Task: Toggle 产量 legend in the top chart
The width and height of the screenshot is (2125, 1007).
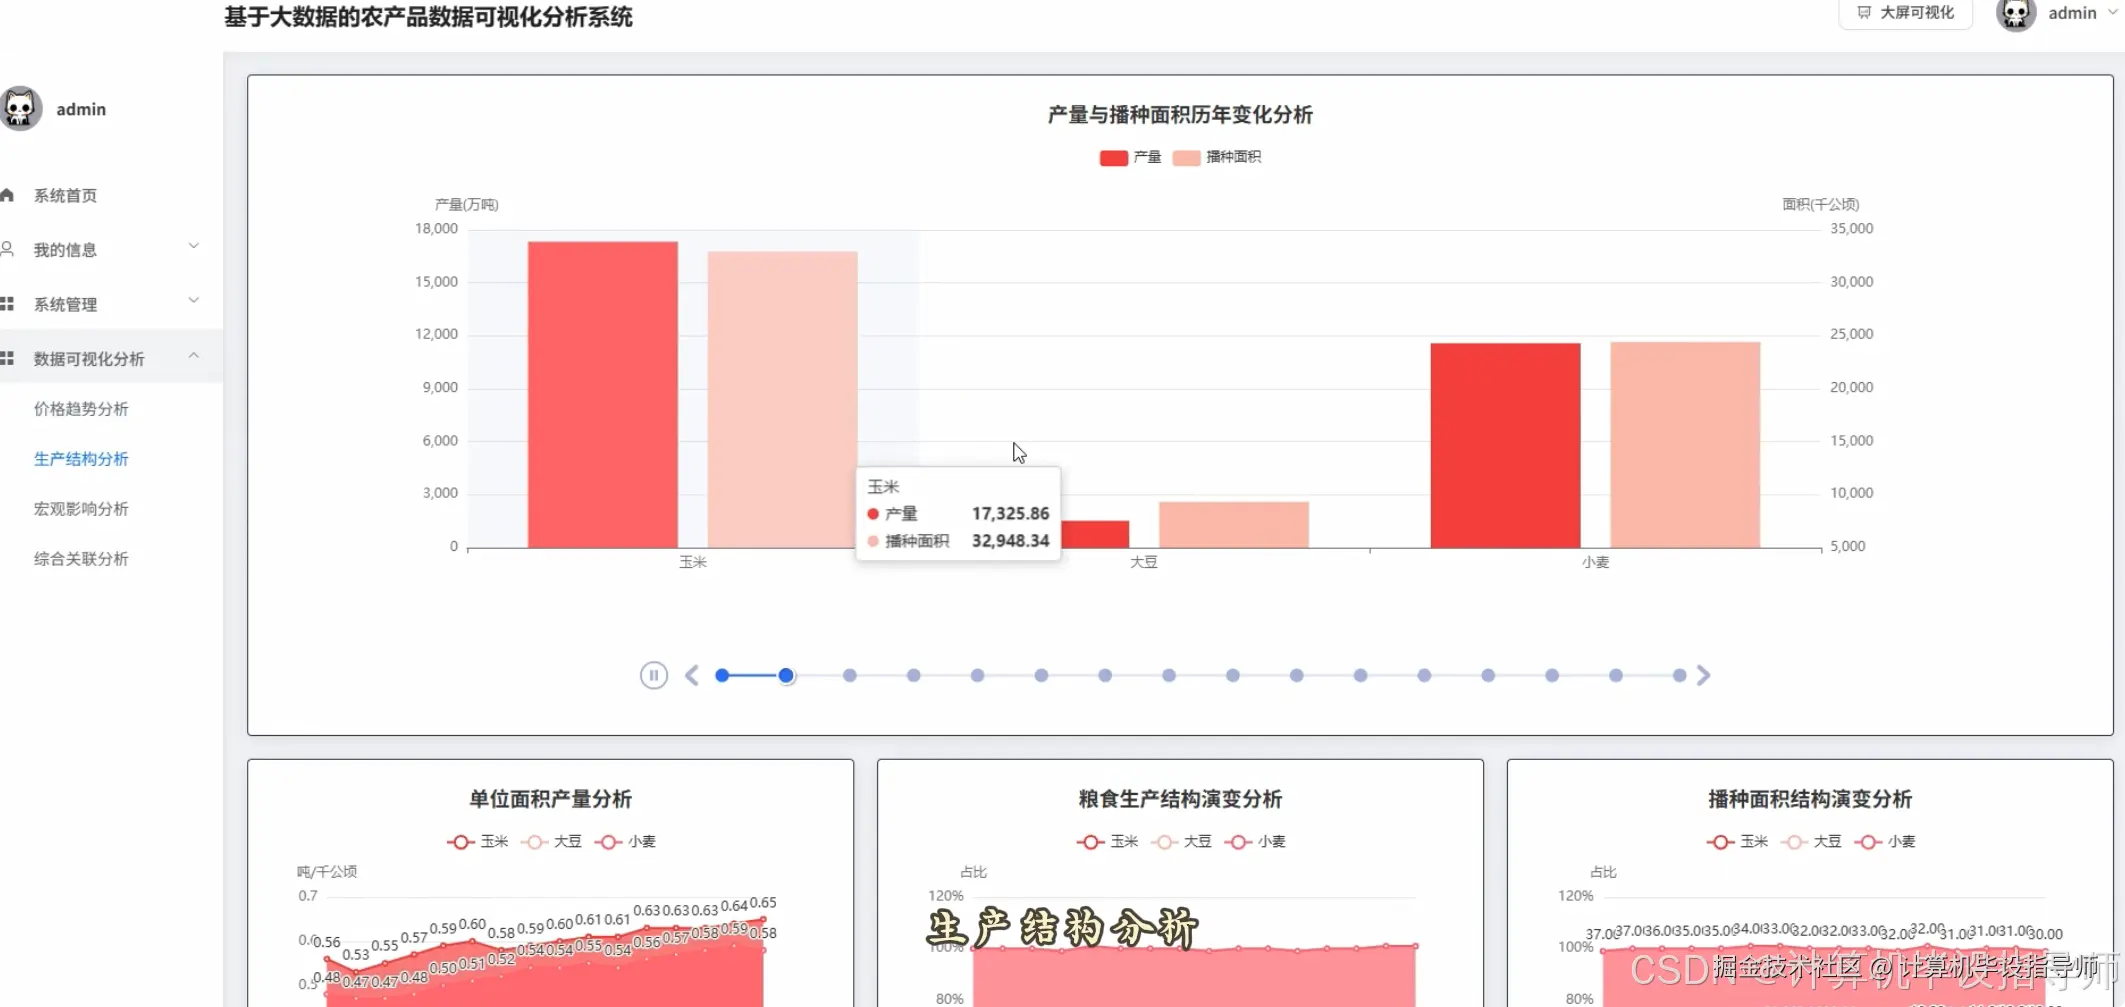Action: 1130,158
